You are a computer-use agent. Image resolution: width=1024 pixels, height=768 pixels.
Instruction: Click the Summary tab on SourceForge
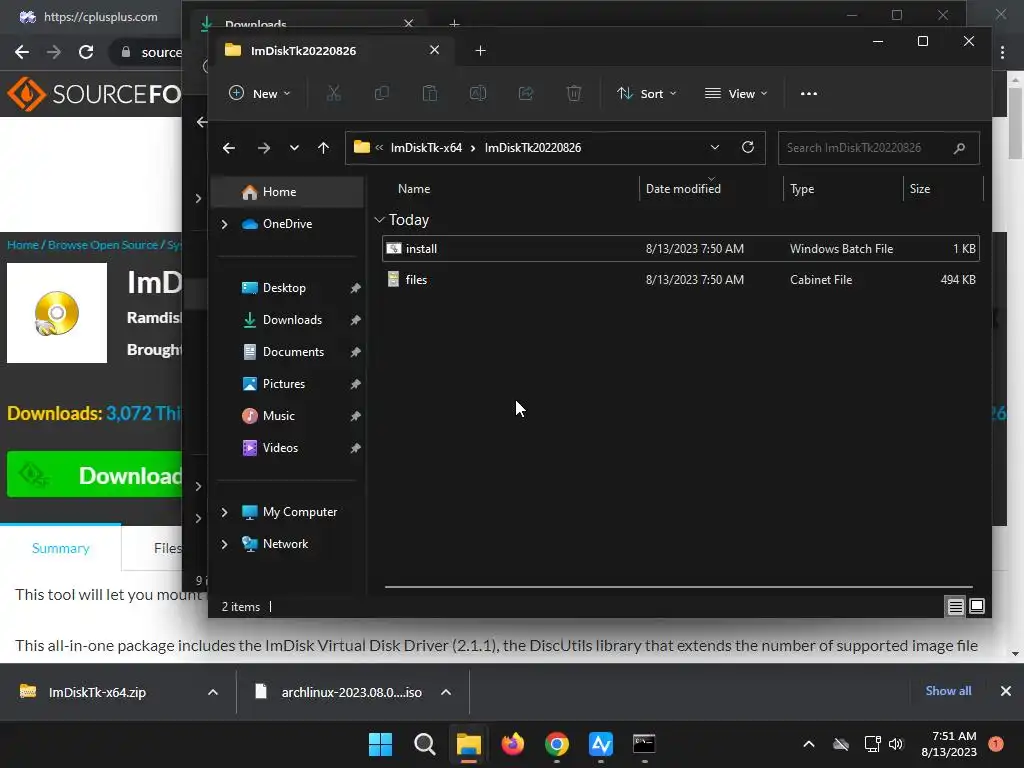(61, 549)
